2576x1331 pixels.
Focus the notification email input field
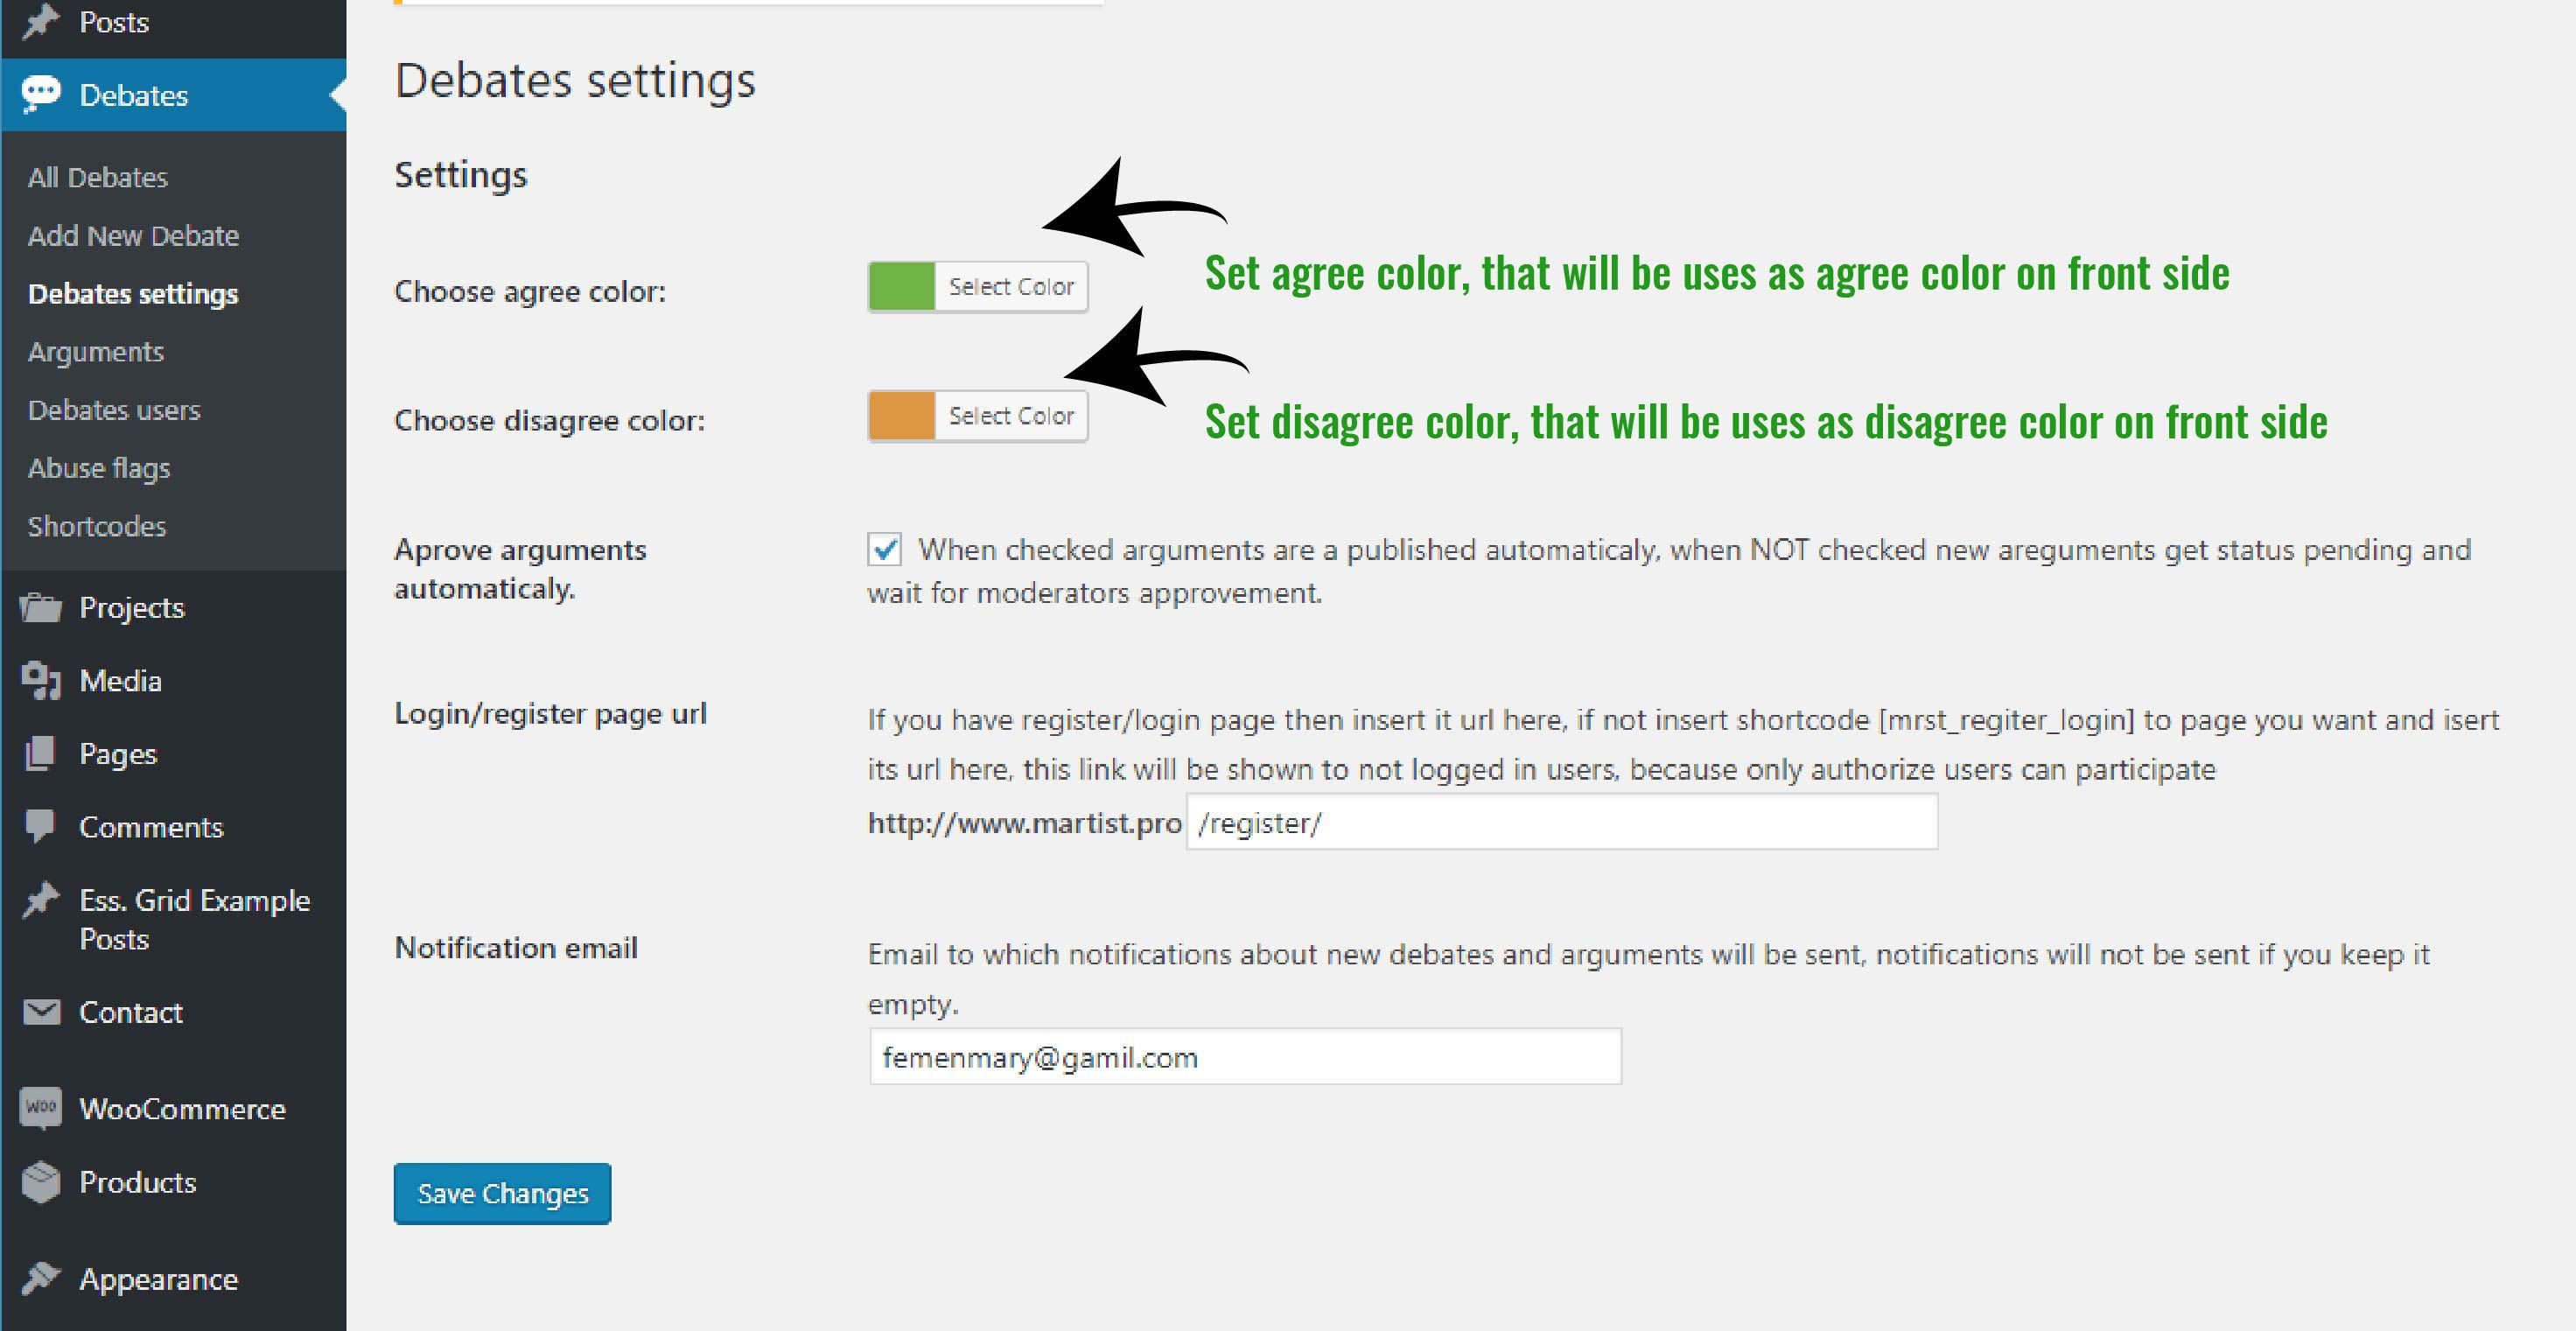click(1244, 1057)
